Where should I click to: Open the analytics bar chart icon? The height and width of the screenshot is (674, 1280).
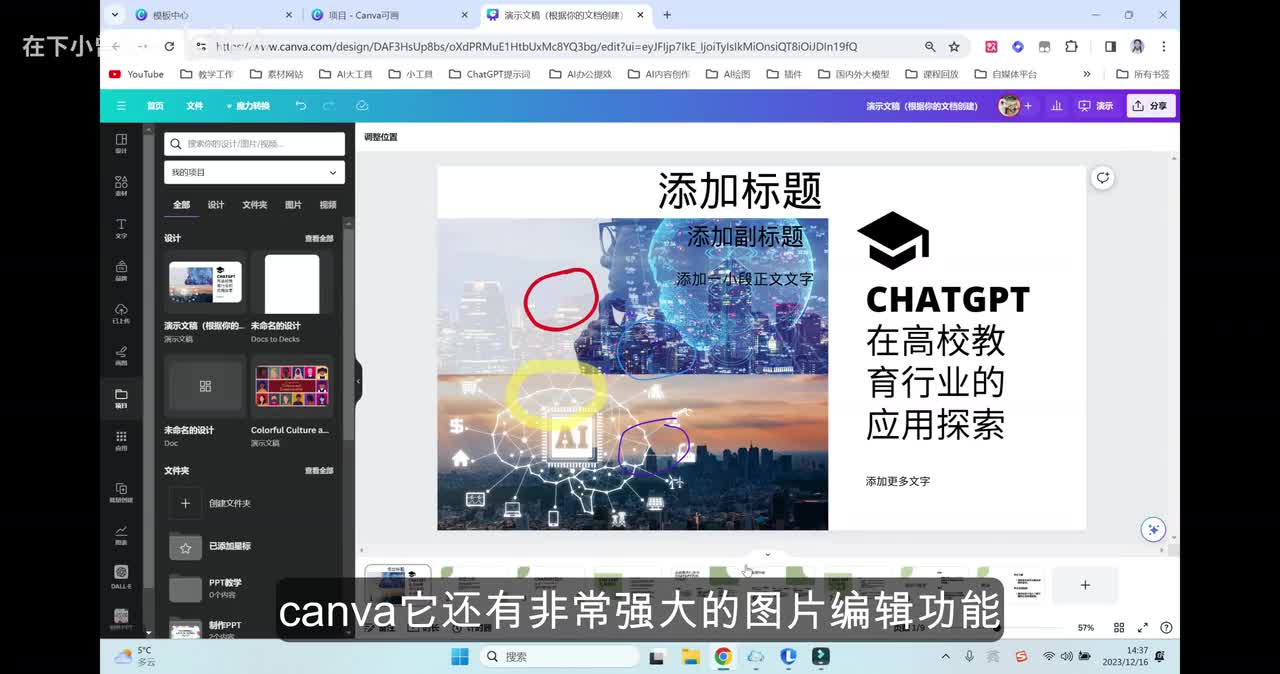tap(1056, 106)
